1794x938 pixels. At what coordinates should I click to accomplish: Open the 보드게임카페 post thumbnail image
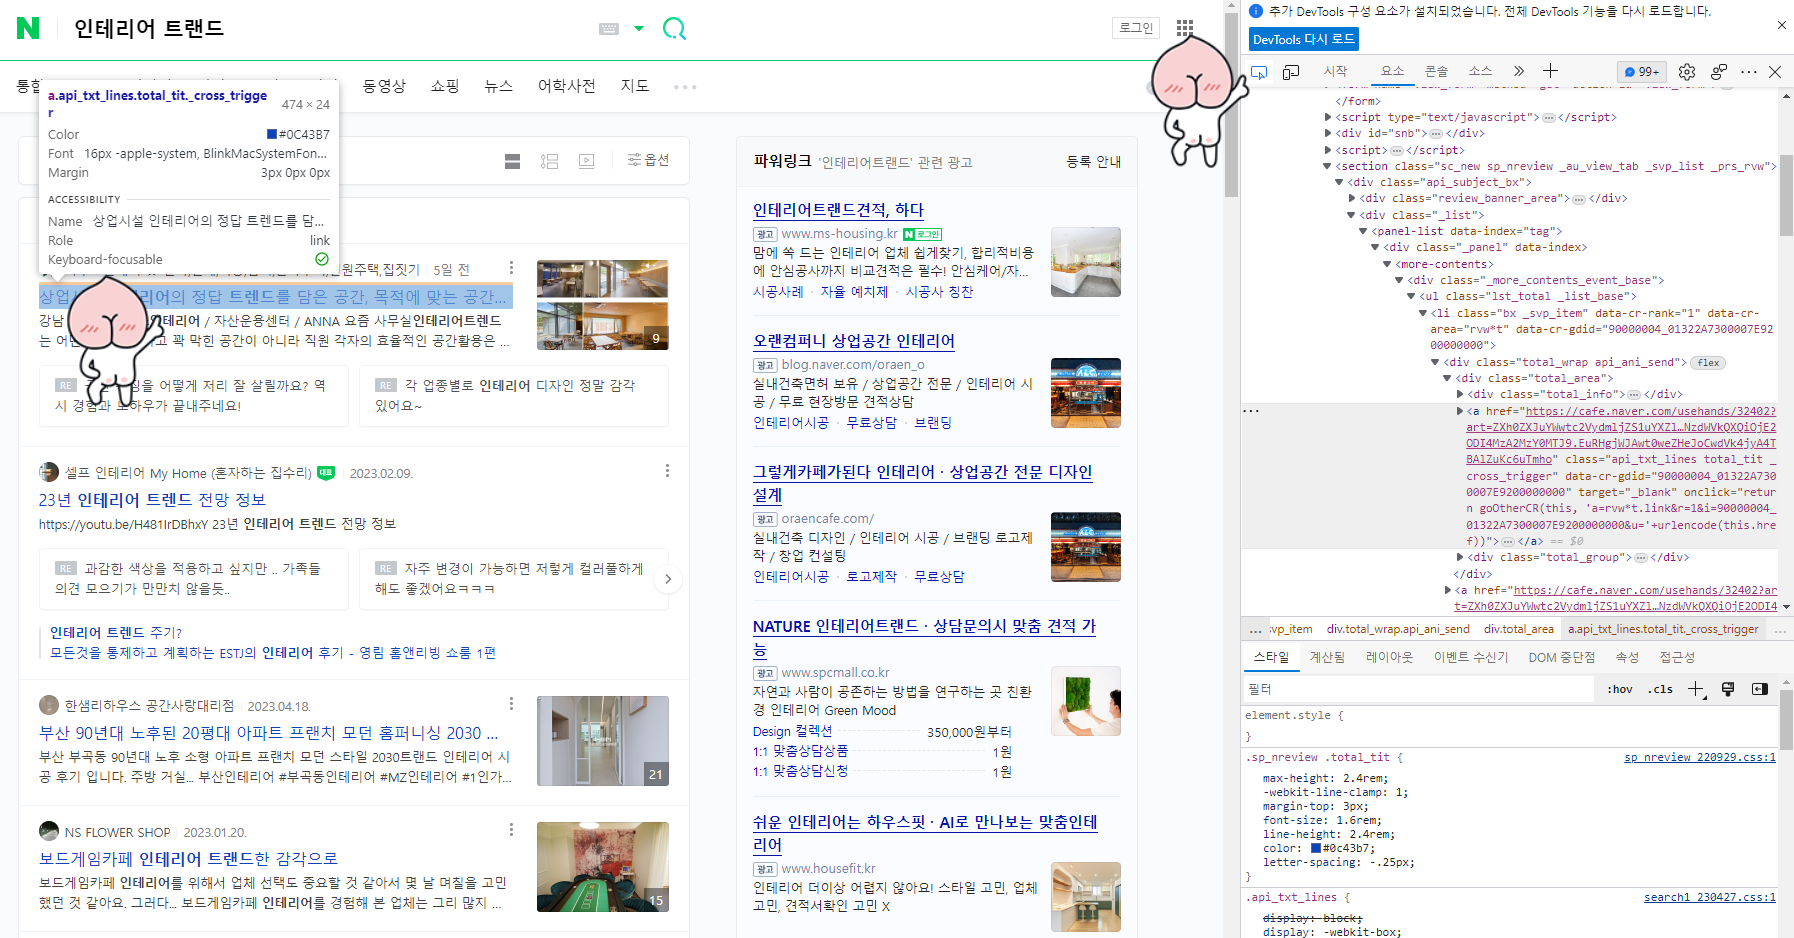603,867
